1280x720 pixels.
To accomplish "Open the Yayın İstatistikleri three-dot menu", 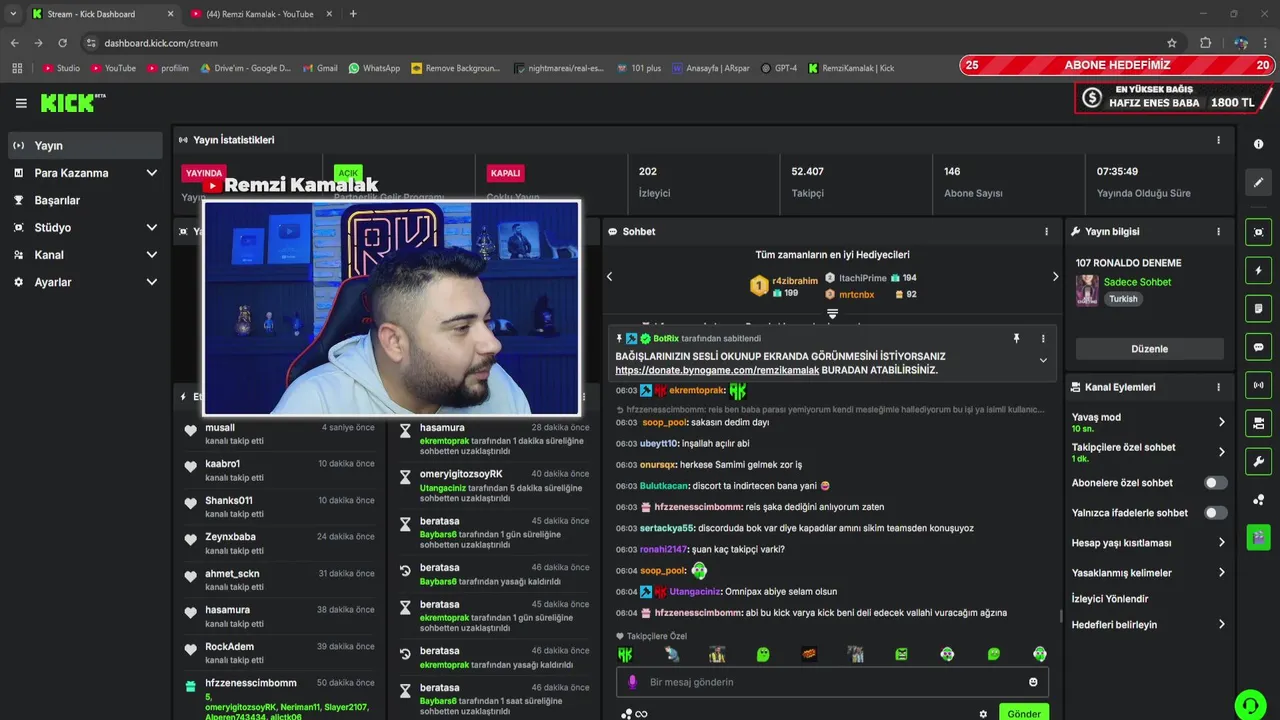I will click(x=1218, y=140).
